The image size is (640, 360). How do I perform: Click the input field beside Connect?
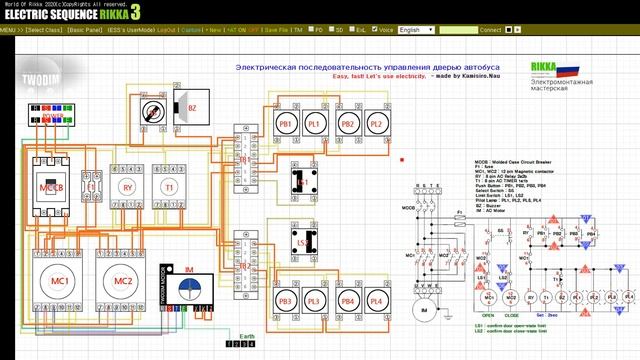(458, 30)
